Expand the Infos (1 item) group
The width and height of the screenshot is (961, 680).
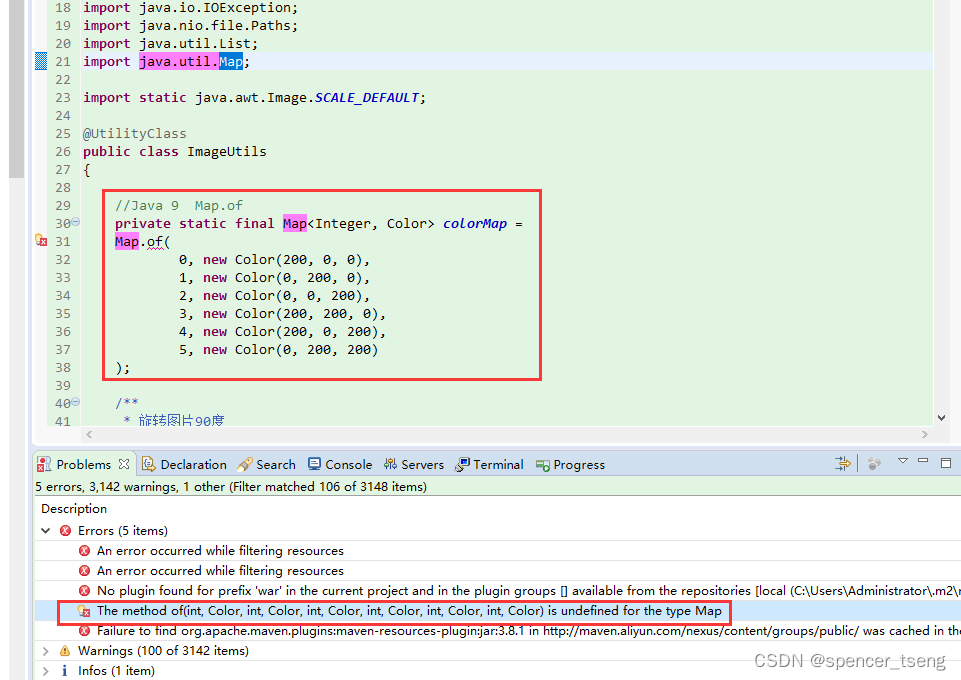pos(45,670)
